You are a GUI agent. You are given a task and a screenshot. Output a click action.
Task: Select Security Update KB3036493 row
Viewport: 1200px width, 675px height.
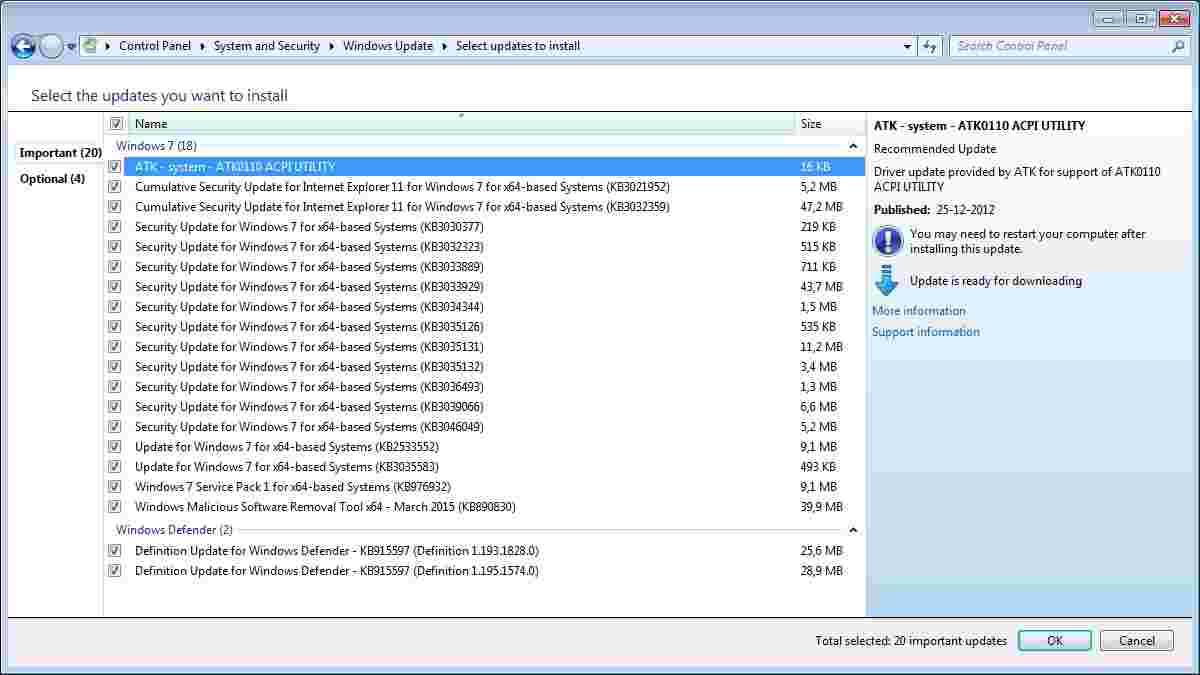(485, 387)
